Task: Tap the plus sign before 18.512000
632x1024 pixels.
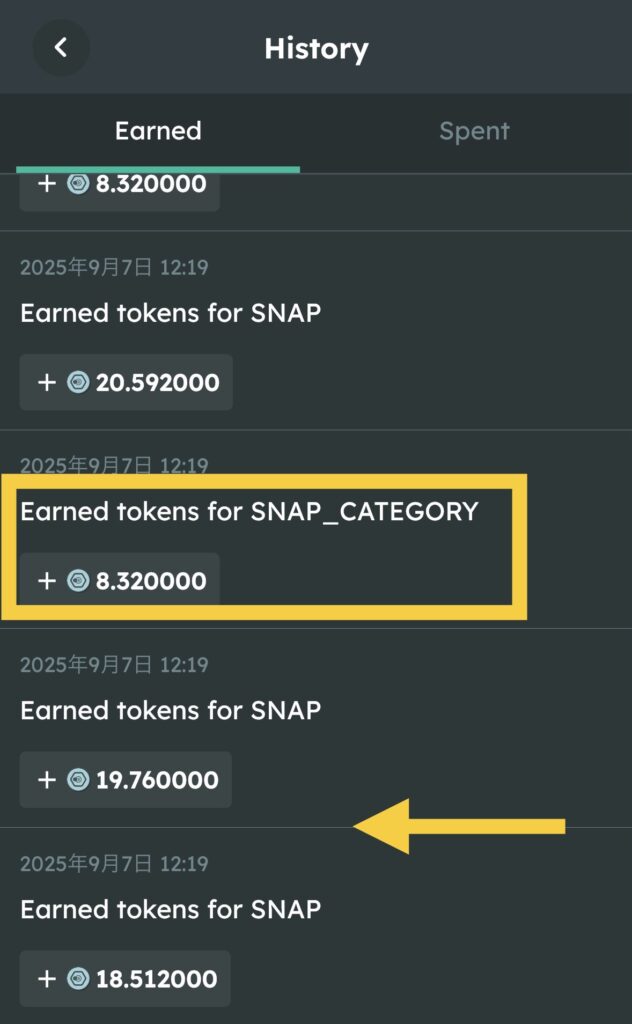Action: pos(46,979)
